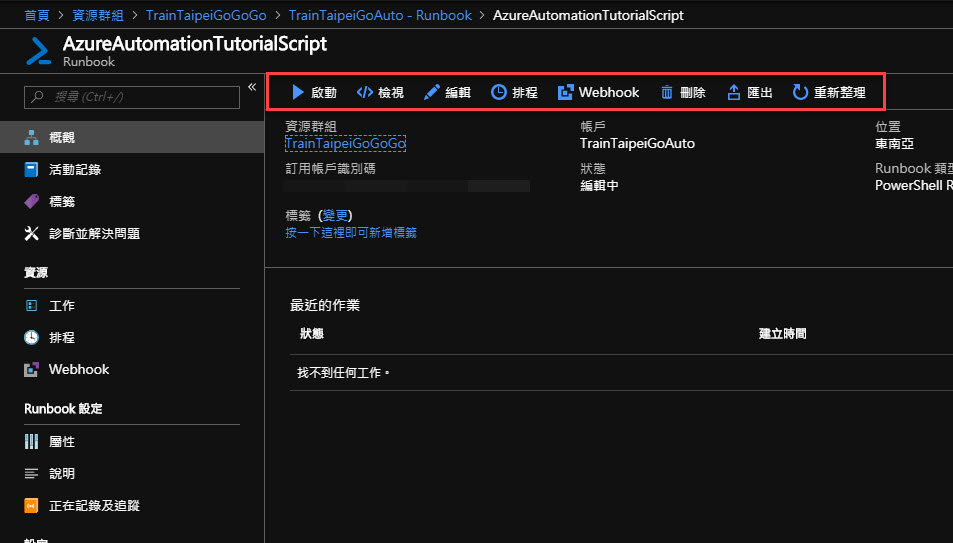Open the TrainTaipeiGoGoGo resource group link
The width and height of the screenshot is (953, 543).
(x=345, y=144)
